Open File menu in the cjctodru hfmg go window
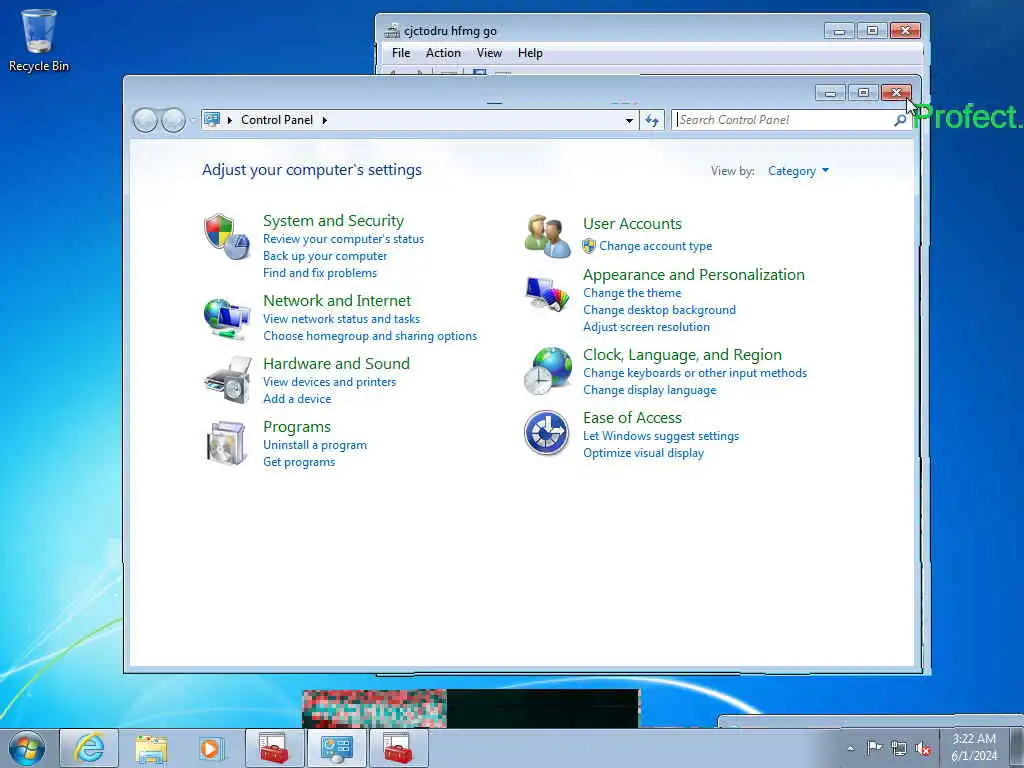This screenshot has width=1024, height=768. tap(401, 53)
